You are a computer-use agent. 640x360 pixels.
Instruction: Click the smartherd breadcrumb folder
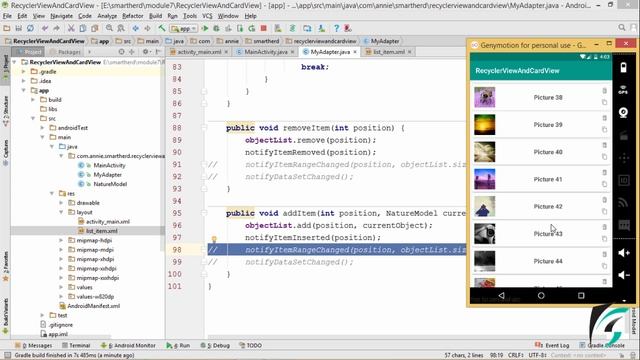click(x=262, y=41)
